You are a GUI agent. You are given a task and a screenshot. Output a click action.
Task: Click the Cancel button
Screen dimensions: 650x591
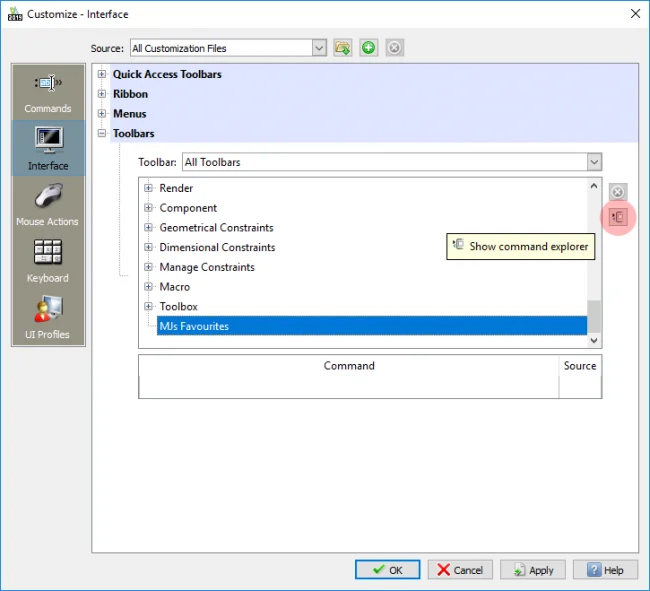click(460, 570)
